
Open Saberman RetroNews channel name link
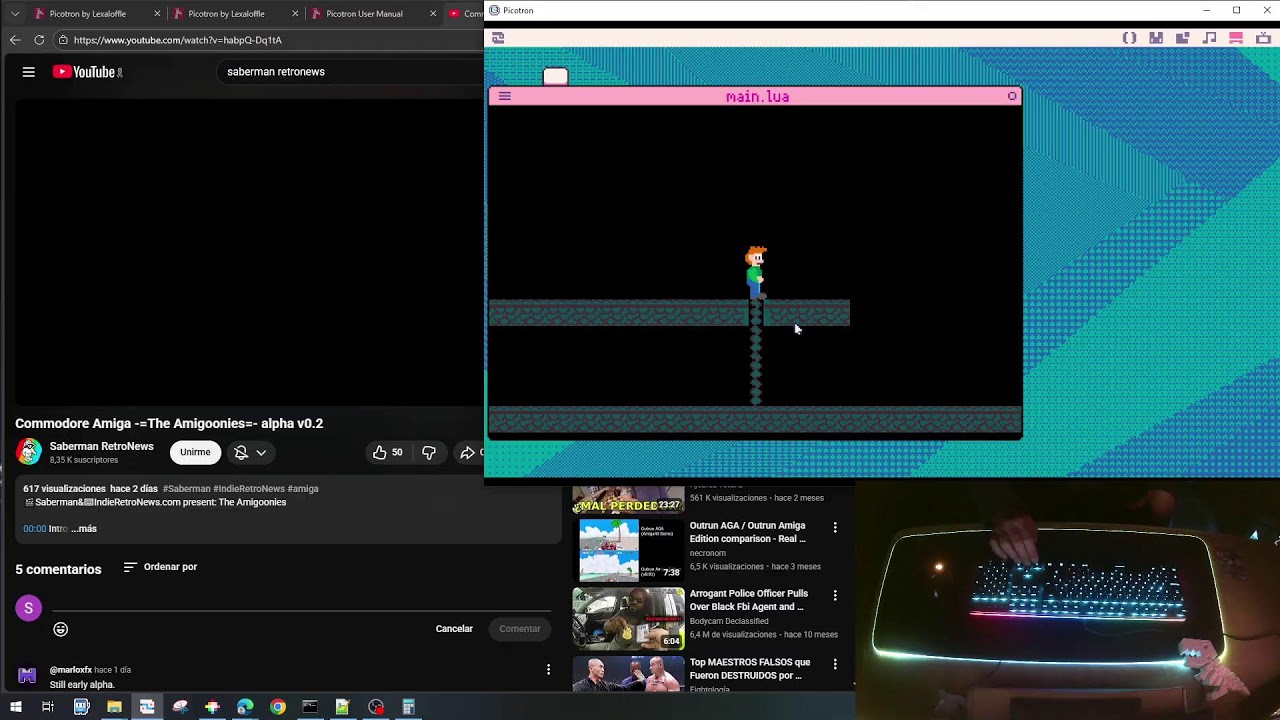(x=101, y=446)
